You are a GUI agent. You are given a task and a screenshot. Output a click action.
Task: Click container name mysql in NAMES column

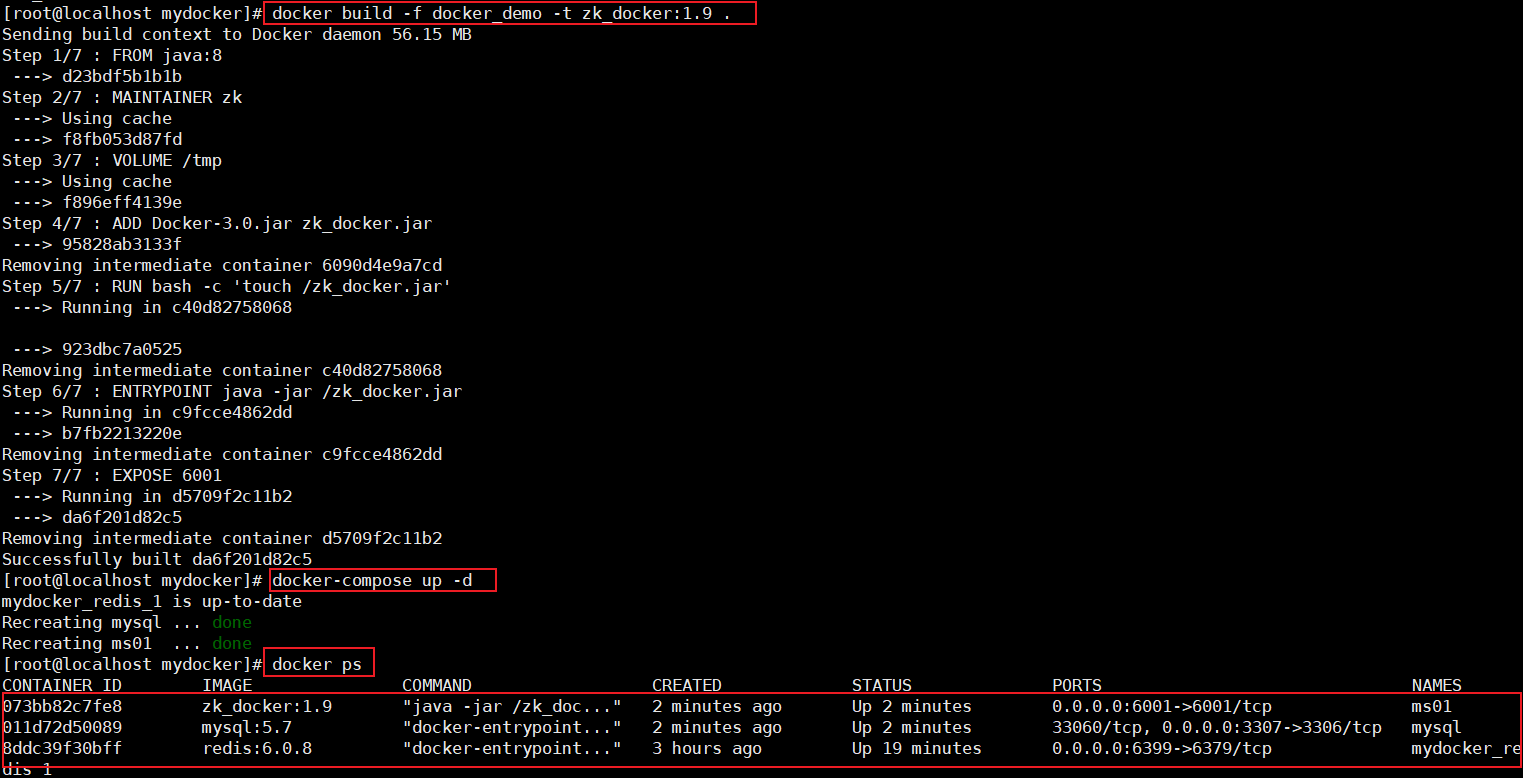click(x=1437, y=728)
